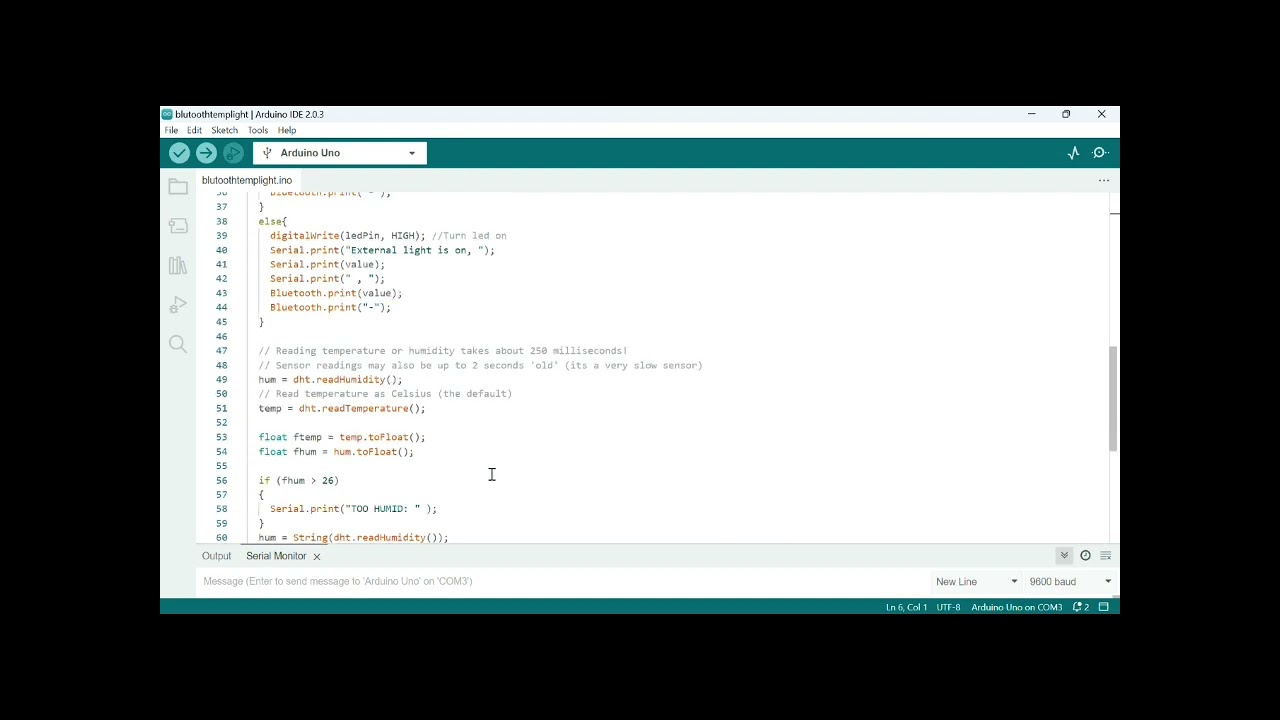The width and height of the screenshot is (1280, 720).
Task: Toggle the bottom panel icon in status bar
Action: (1104, 607)
